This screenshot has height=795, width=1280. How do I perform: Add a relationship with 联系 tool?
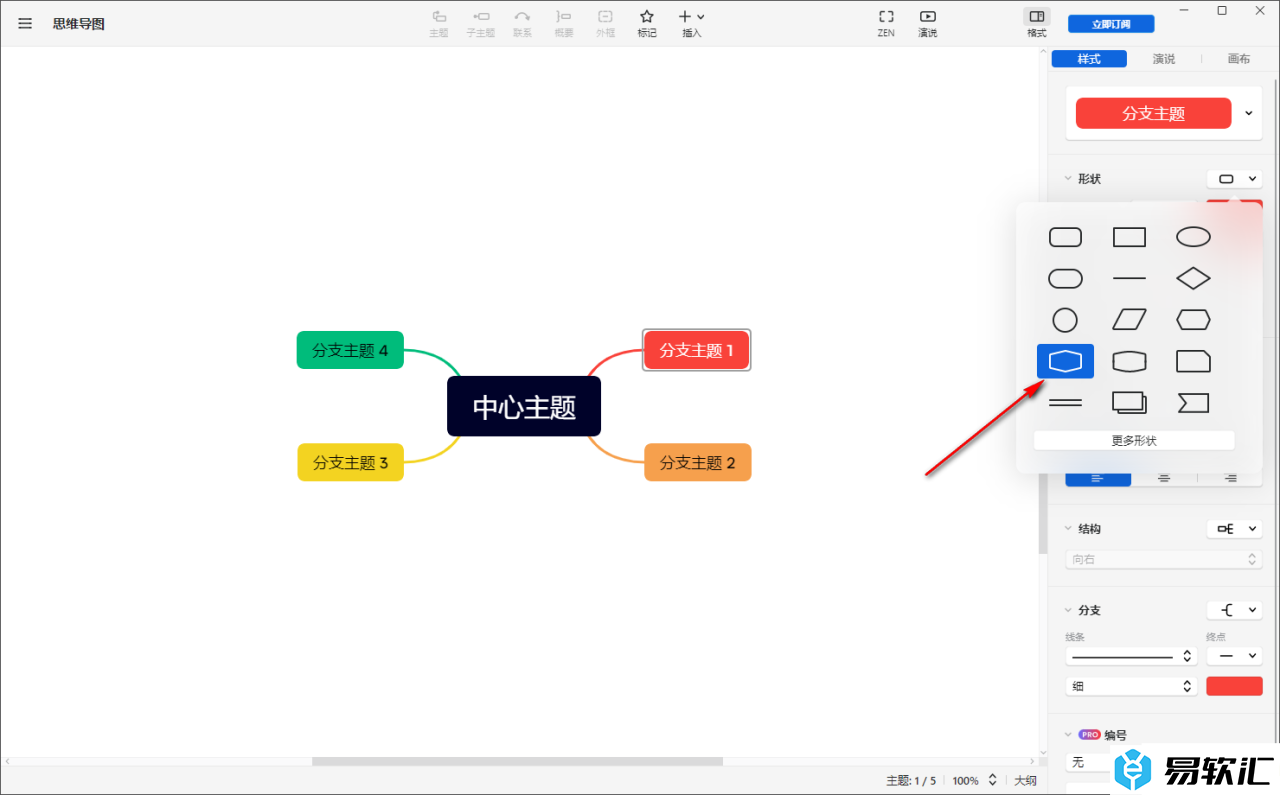[x=522, y=23]
